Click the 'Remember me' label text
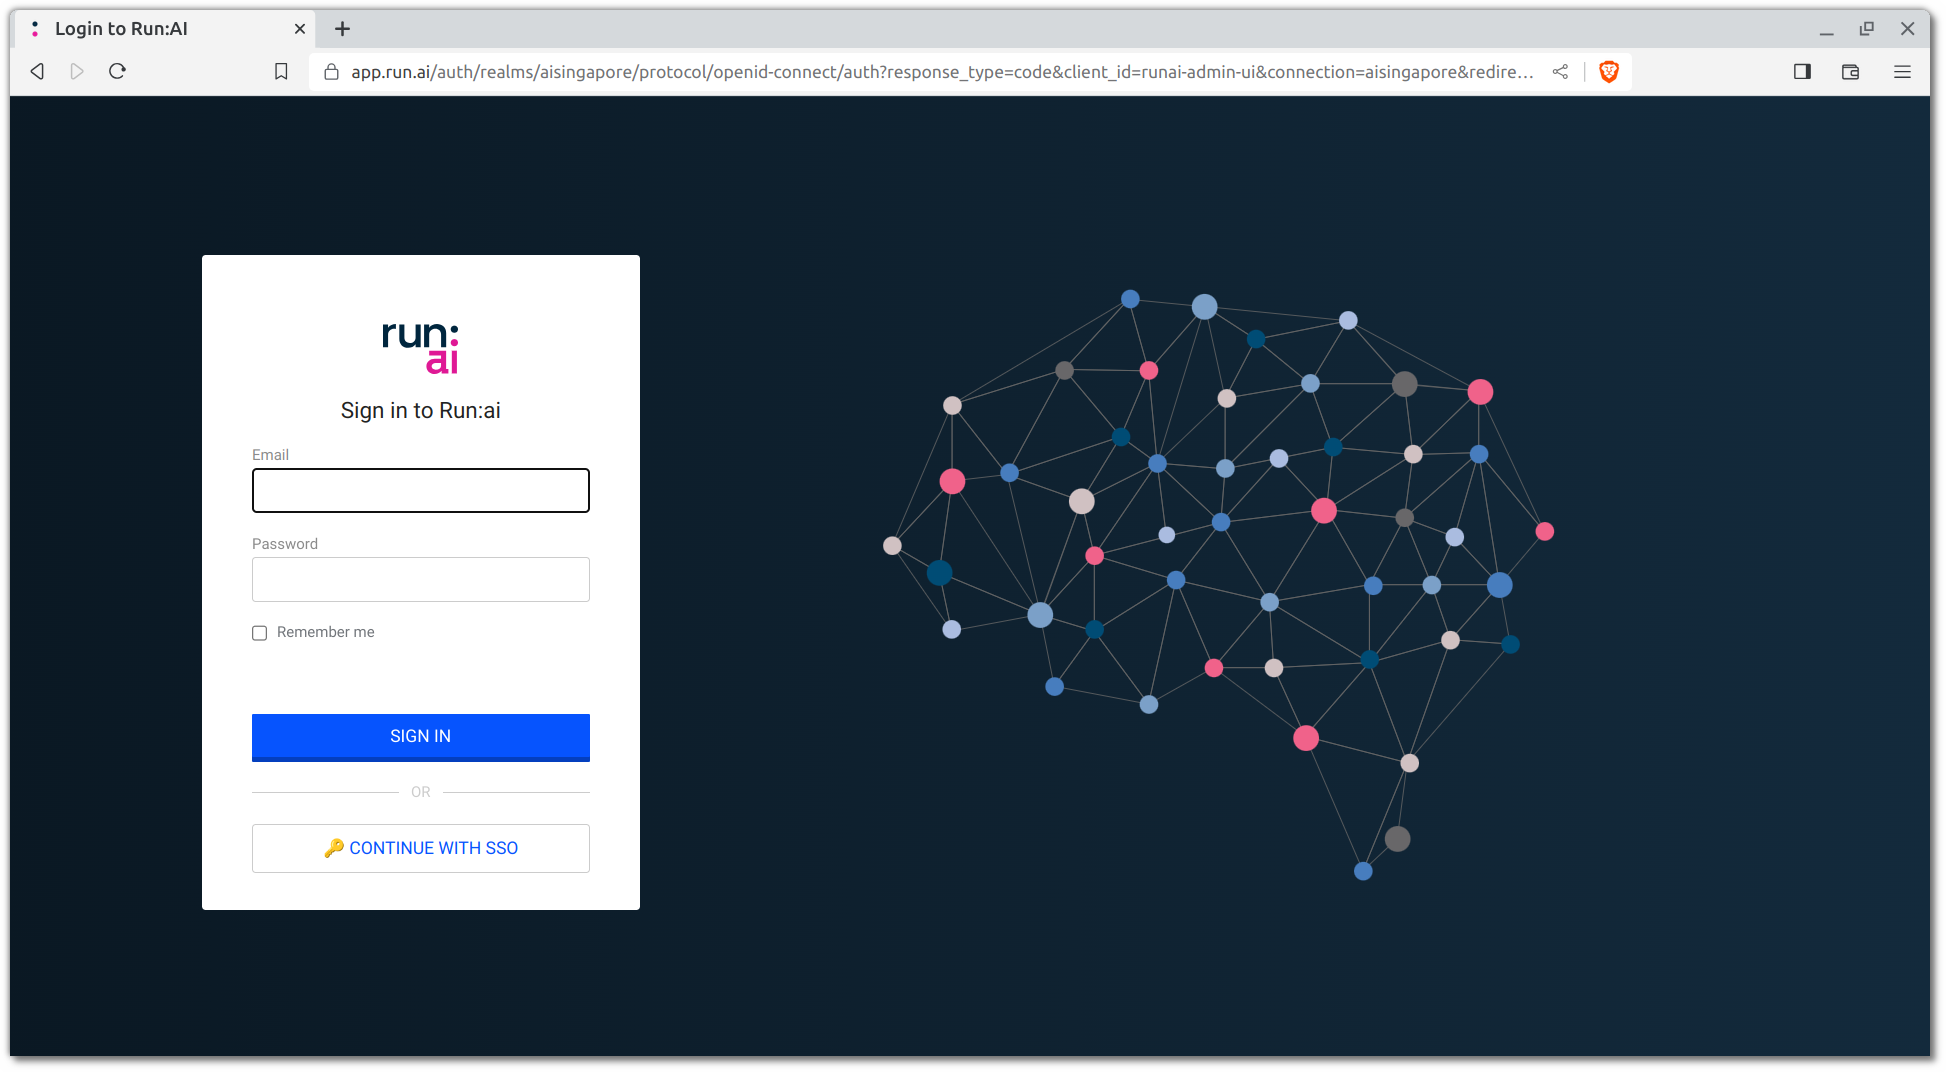This screenshot has width=1946, height=1072. pos(325,632)
